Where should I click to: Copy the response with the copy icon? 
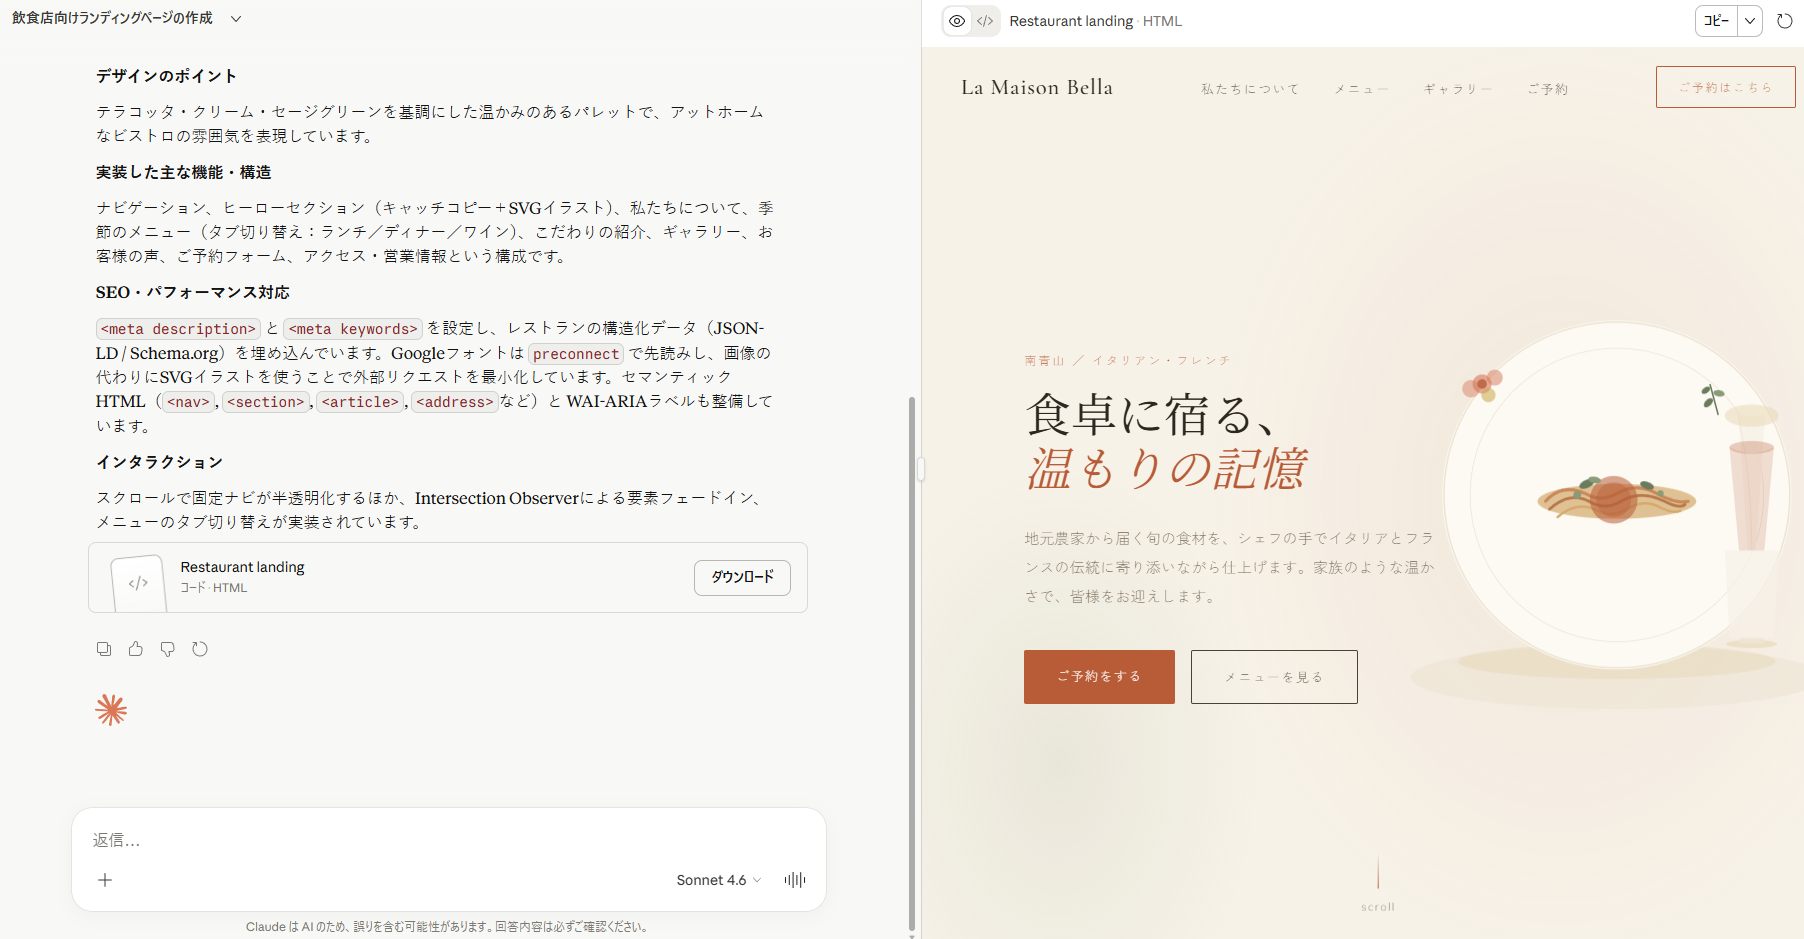pyautogui.click(x=104, y=649)
